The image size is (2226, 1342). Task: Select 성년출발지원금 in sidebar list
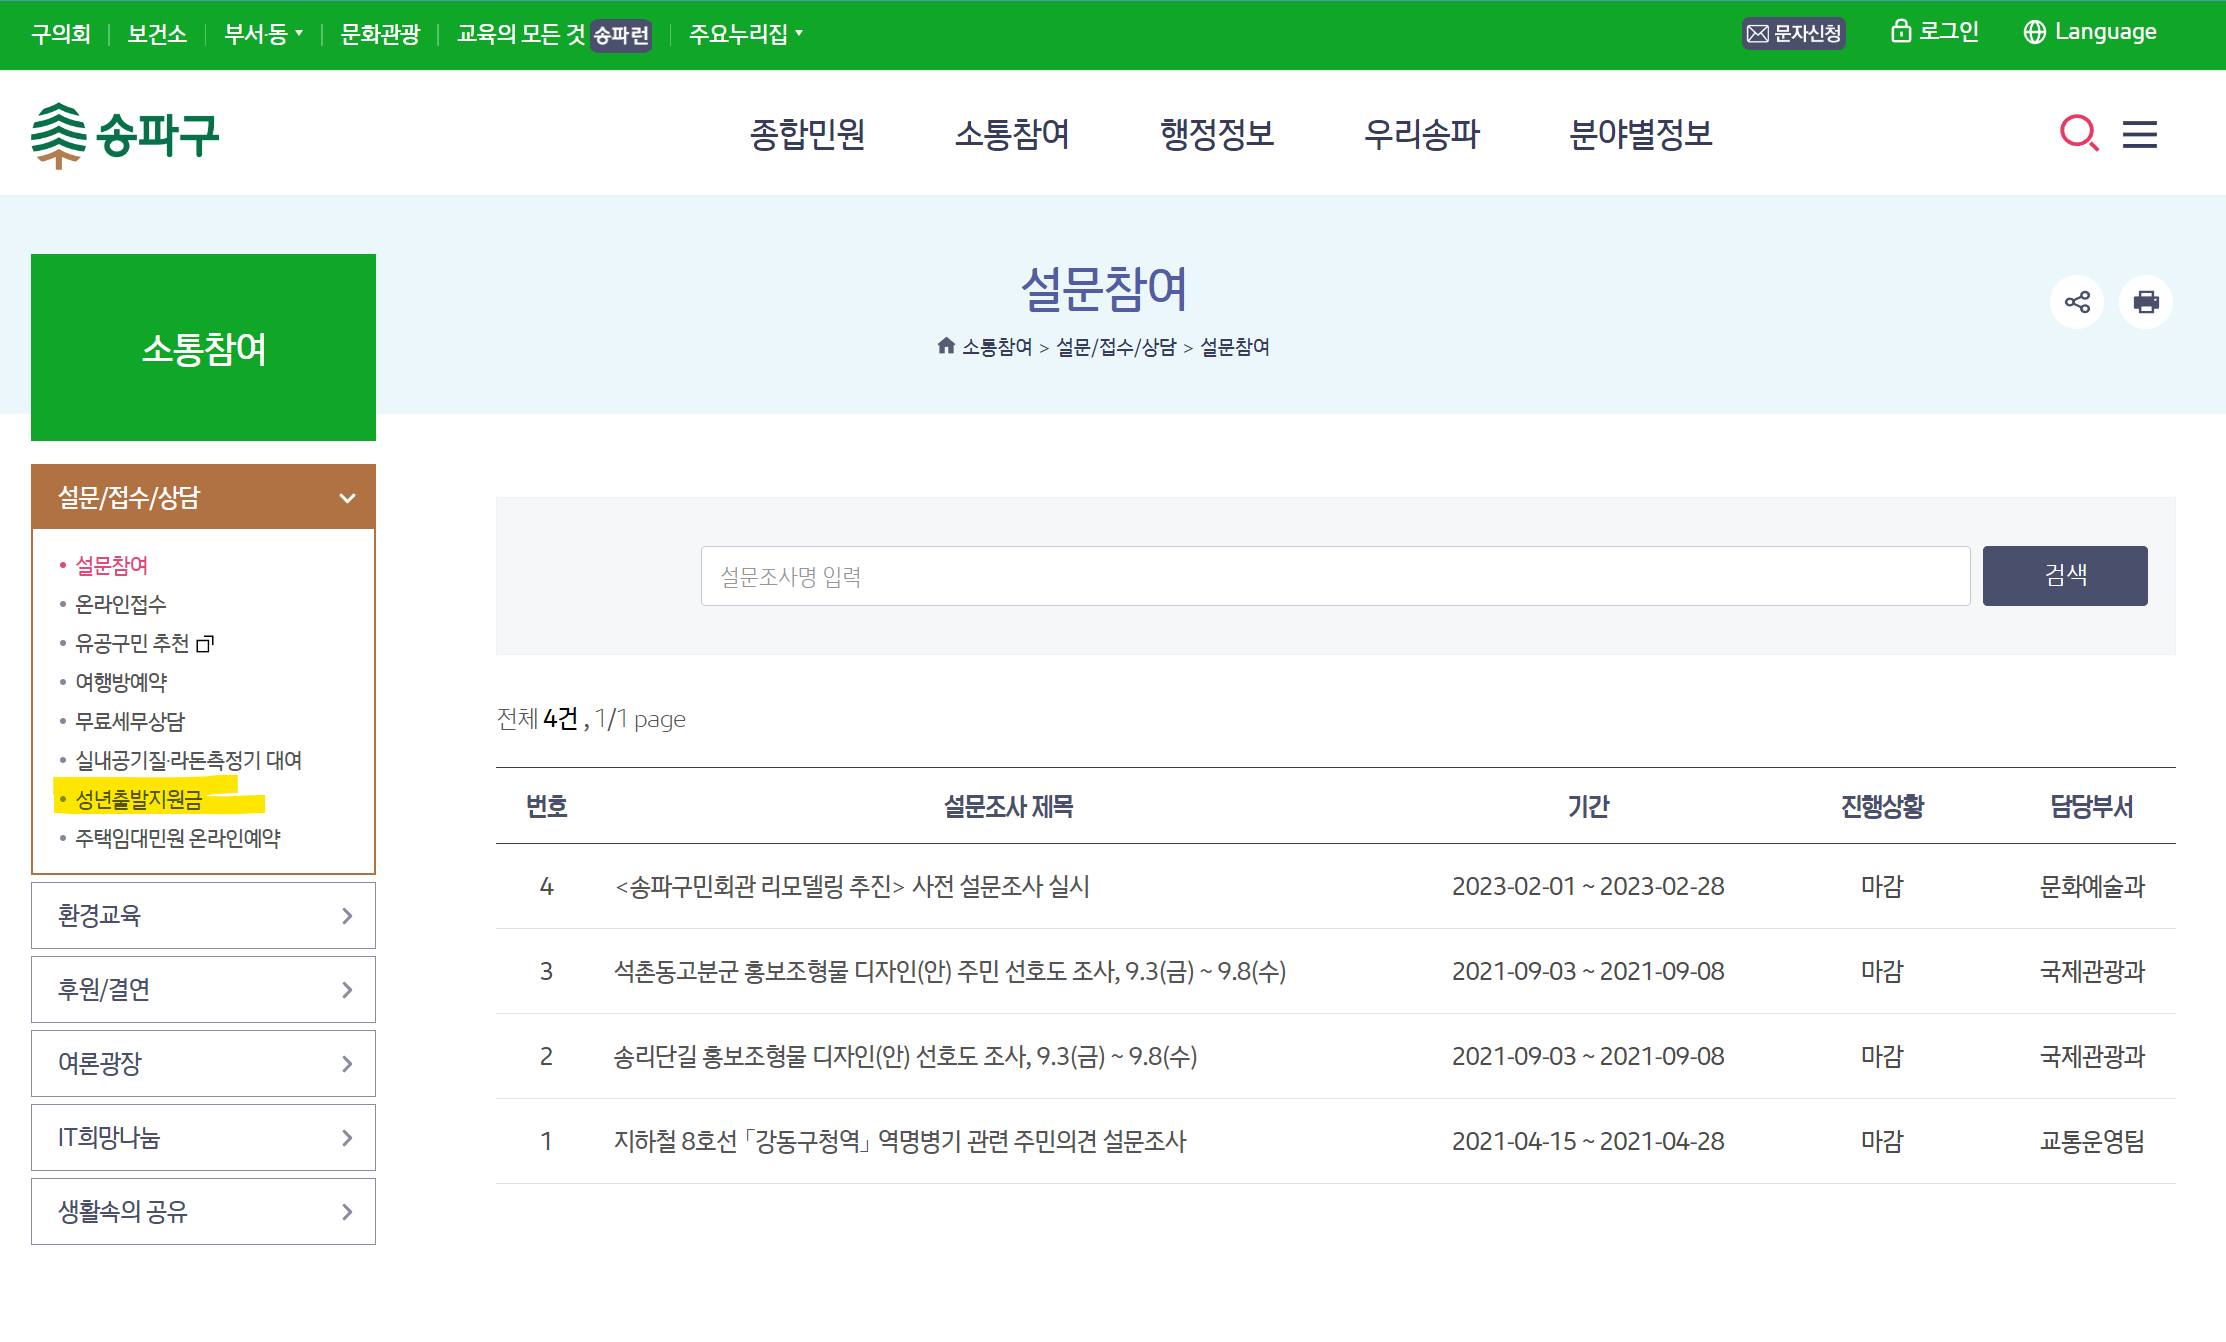(139, 799)
